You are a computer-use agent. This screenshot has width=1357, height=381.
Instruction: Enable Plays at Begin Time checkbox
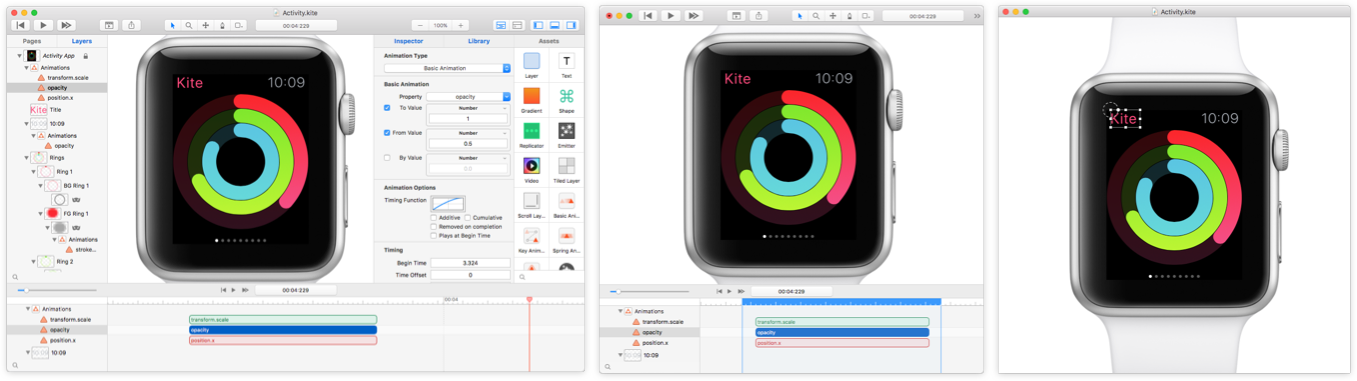click(x=434, y=235)
